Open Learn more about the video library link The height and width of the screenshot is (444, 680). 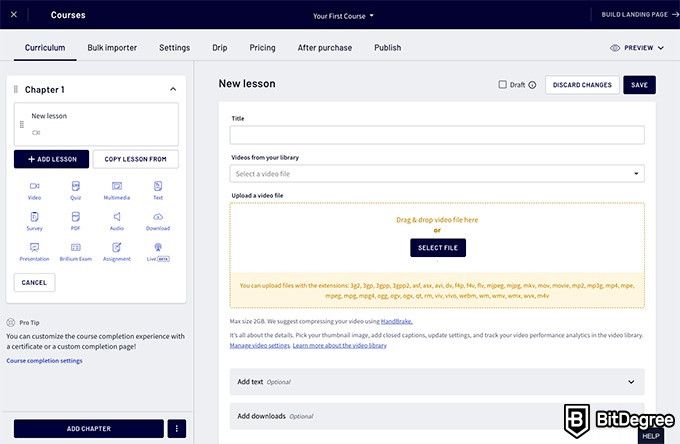click(x=340, y=346)
